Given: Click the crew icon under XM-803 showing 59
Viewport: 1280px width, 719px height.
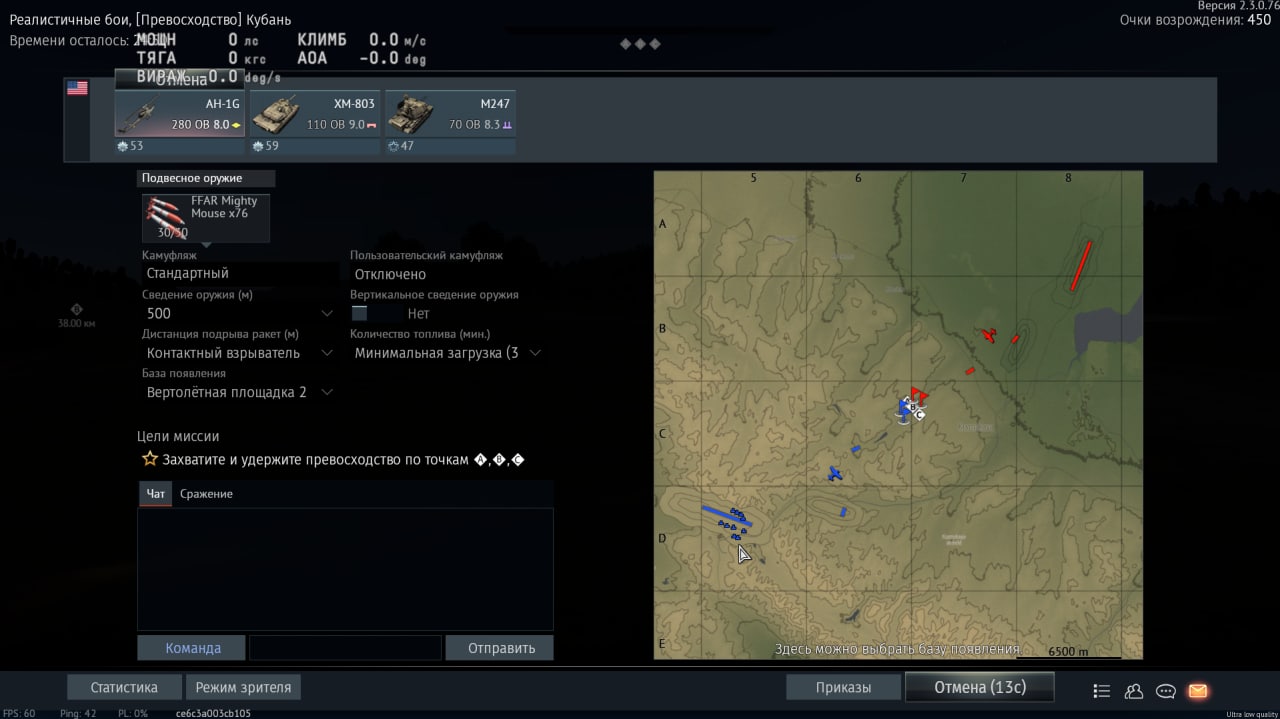Looking at the screenshot, I should 258,146.
